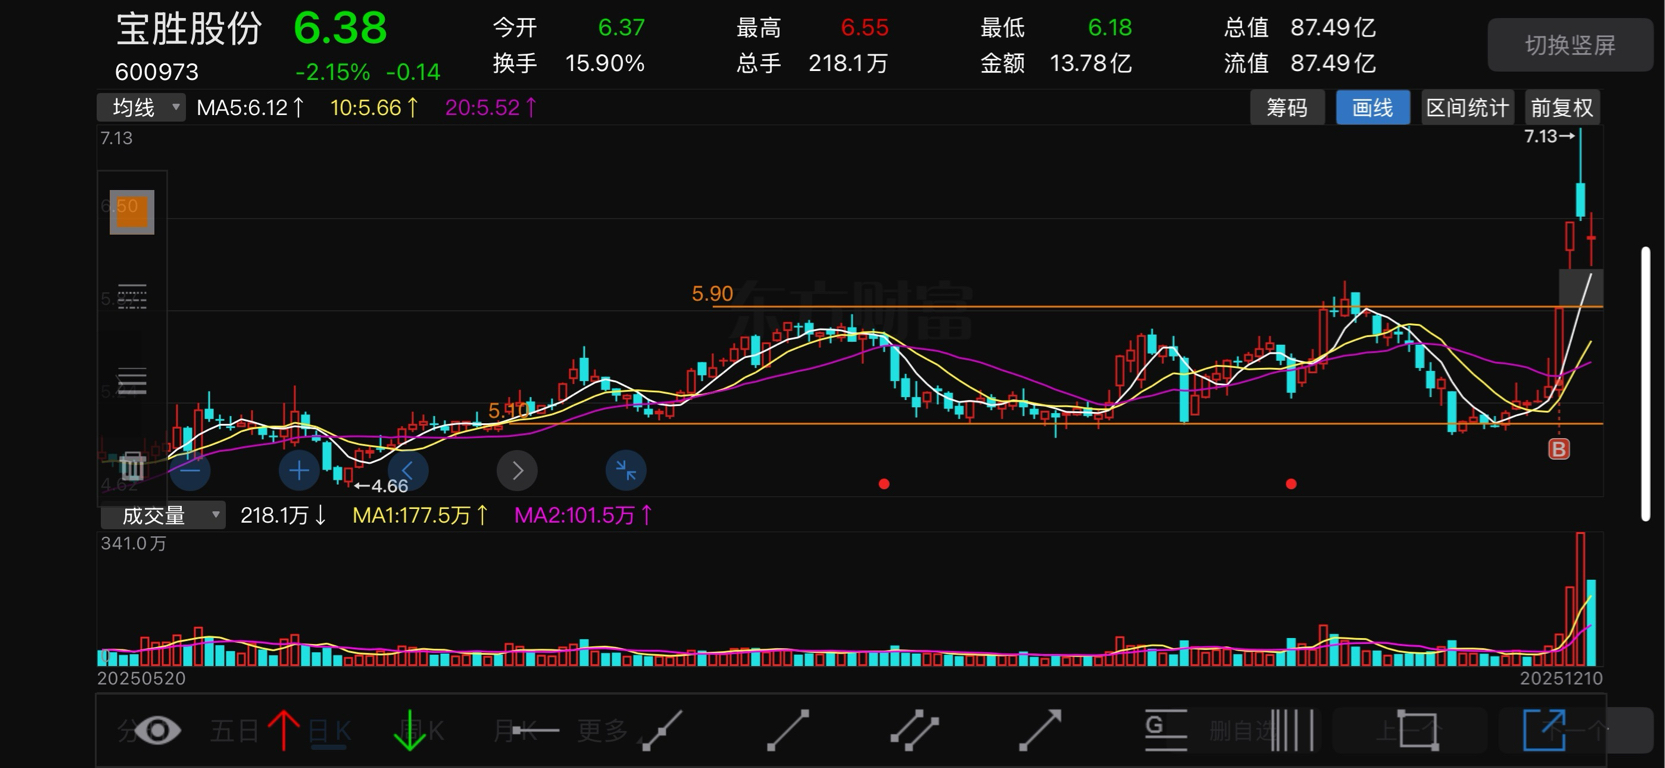The height and width of the screenshot is (768, 1665).
Task: Open the 均线 indicator dropdown
Action: coord(141,107)
